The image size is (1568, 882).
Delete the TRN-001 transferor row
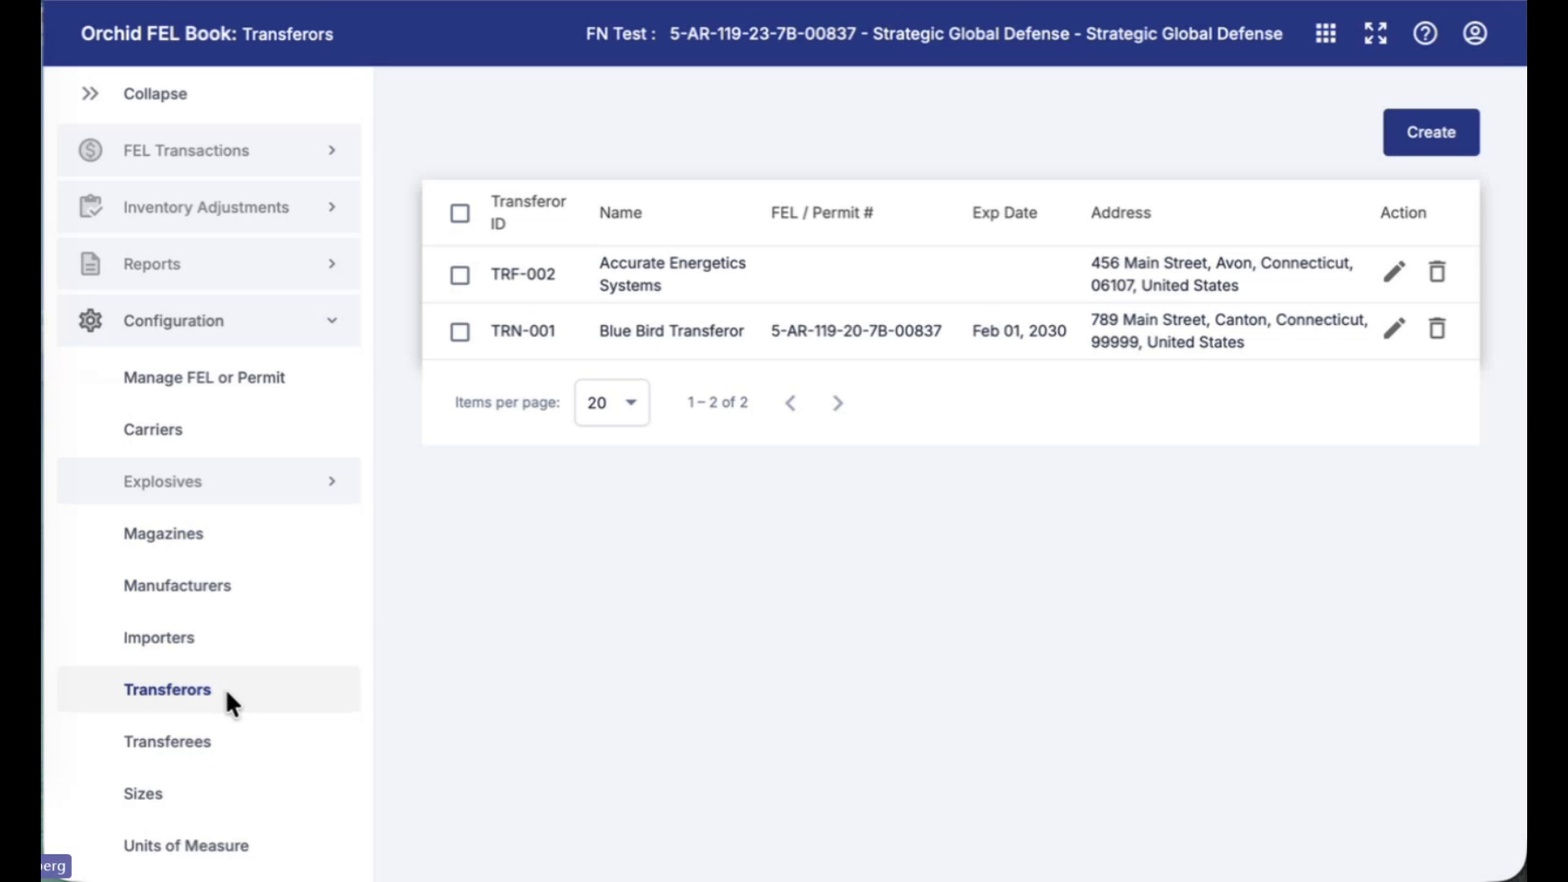tap(1437, 329)
